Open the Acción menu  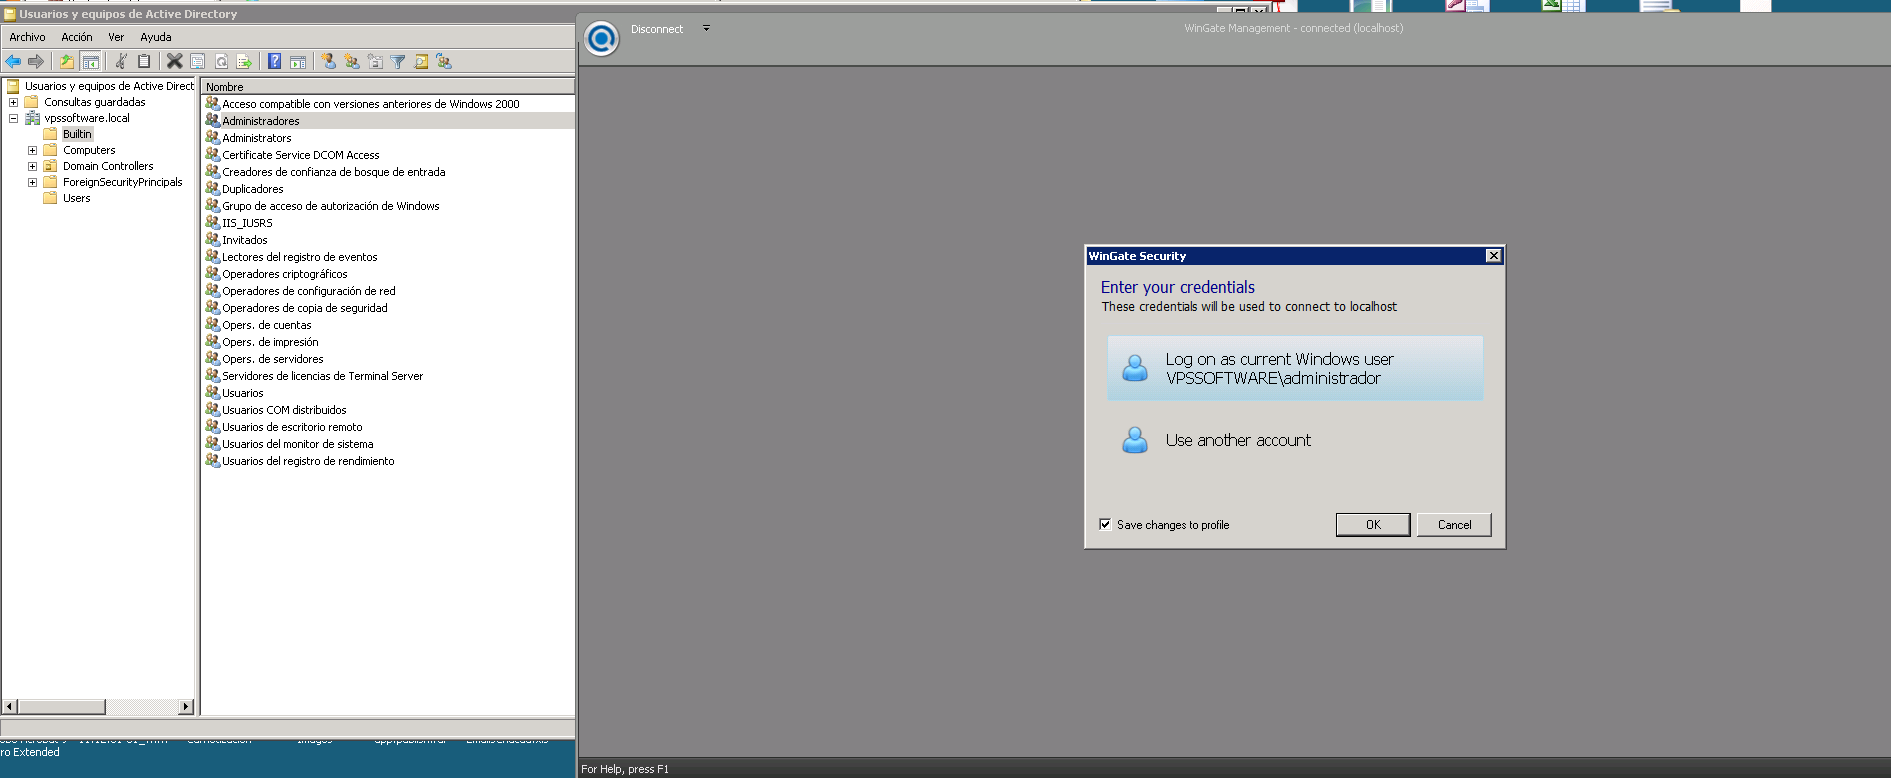point(77,37)
